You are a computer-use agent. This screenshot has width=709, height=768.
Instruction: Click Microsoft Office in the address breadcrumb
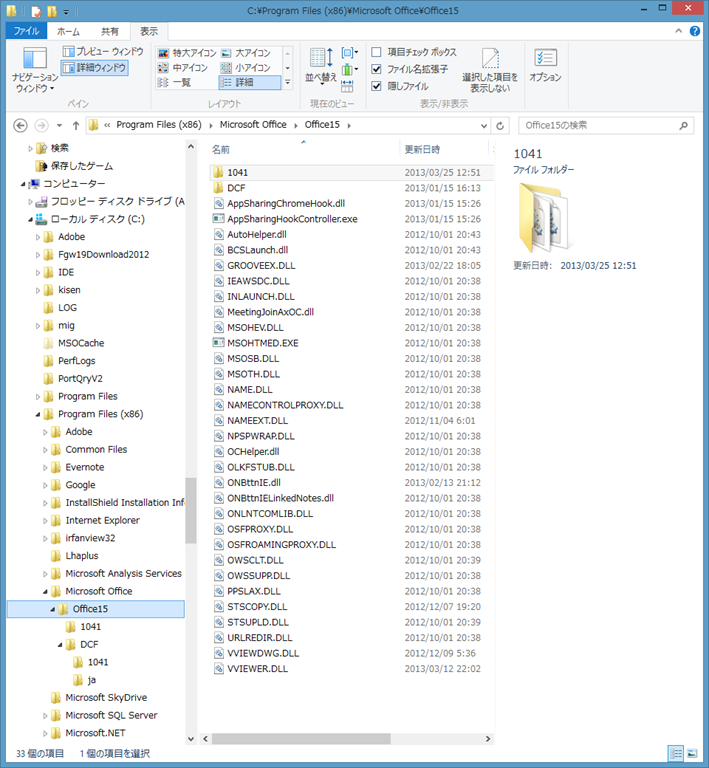pyautogui.click(x=253, y=125)
